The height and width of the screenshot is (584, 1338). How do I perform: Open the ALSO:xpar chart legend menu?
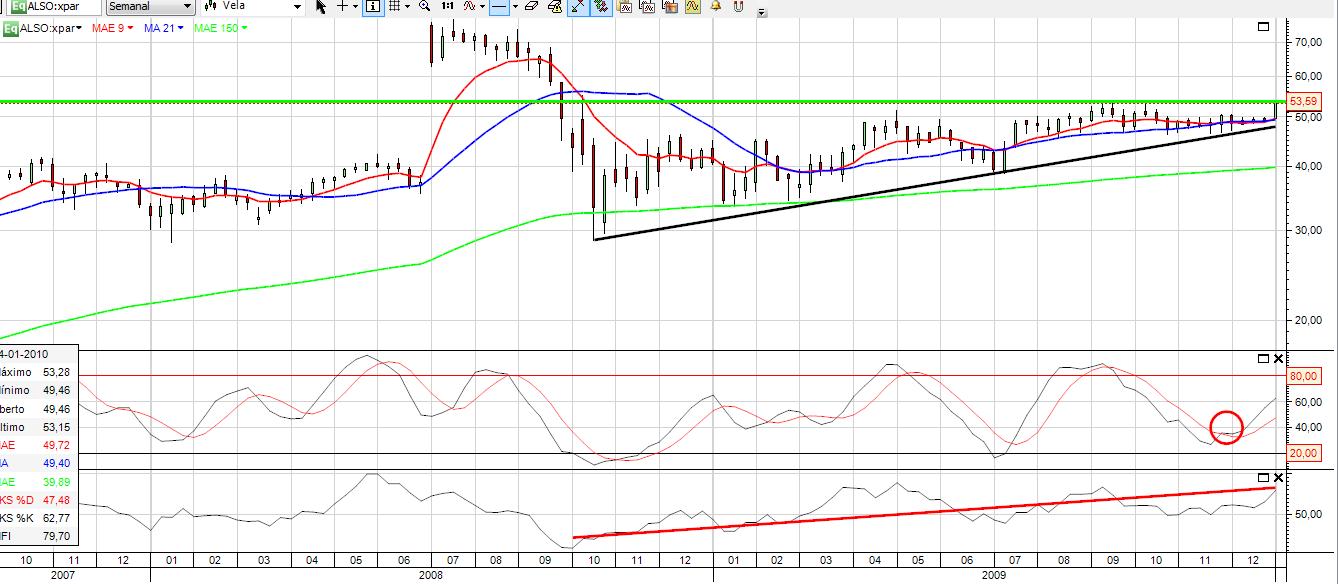tap(49, 28)
